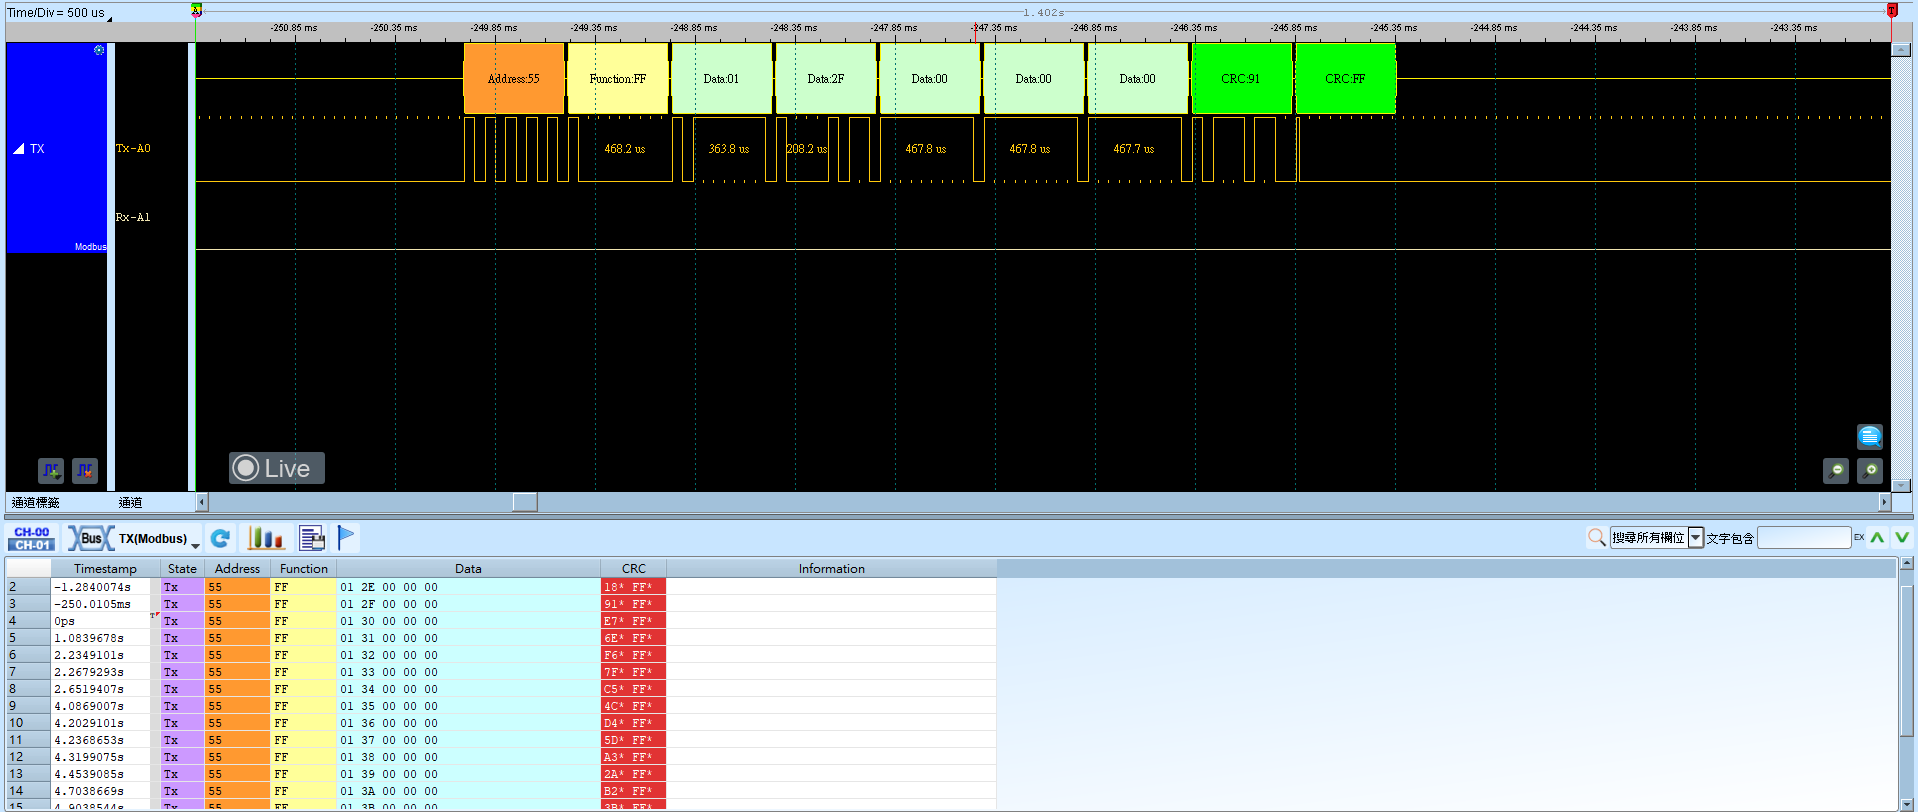The height and width of the screenshot is (812, 1918).
Task: Toggle the Live capture button
Action: point(277,468)
